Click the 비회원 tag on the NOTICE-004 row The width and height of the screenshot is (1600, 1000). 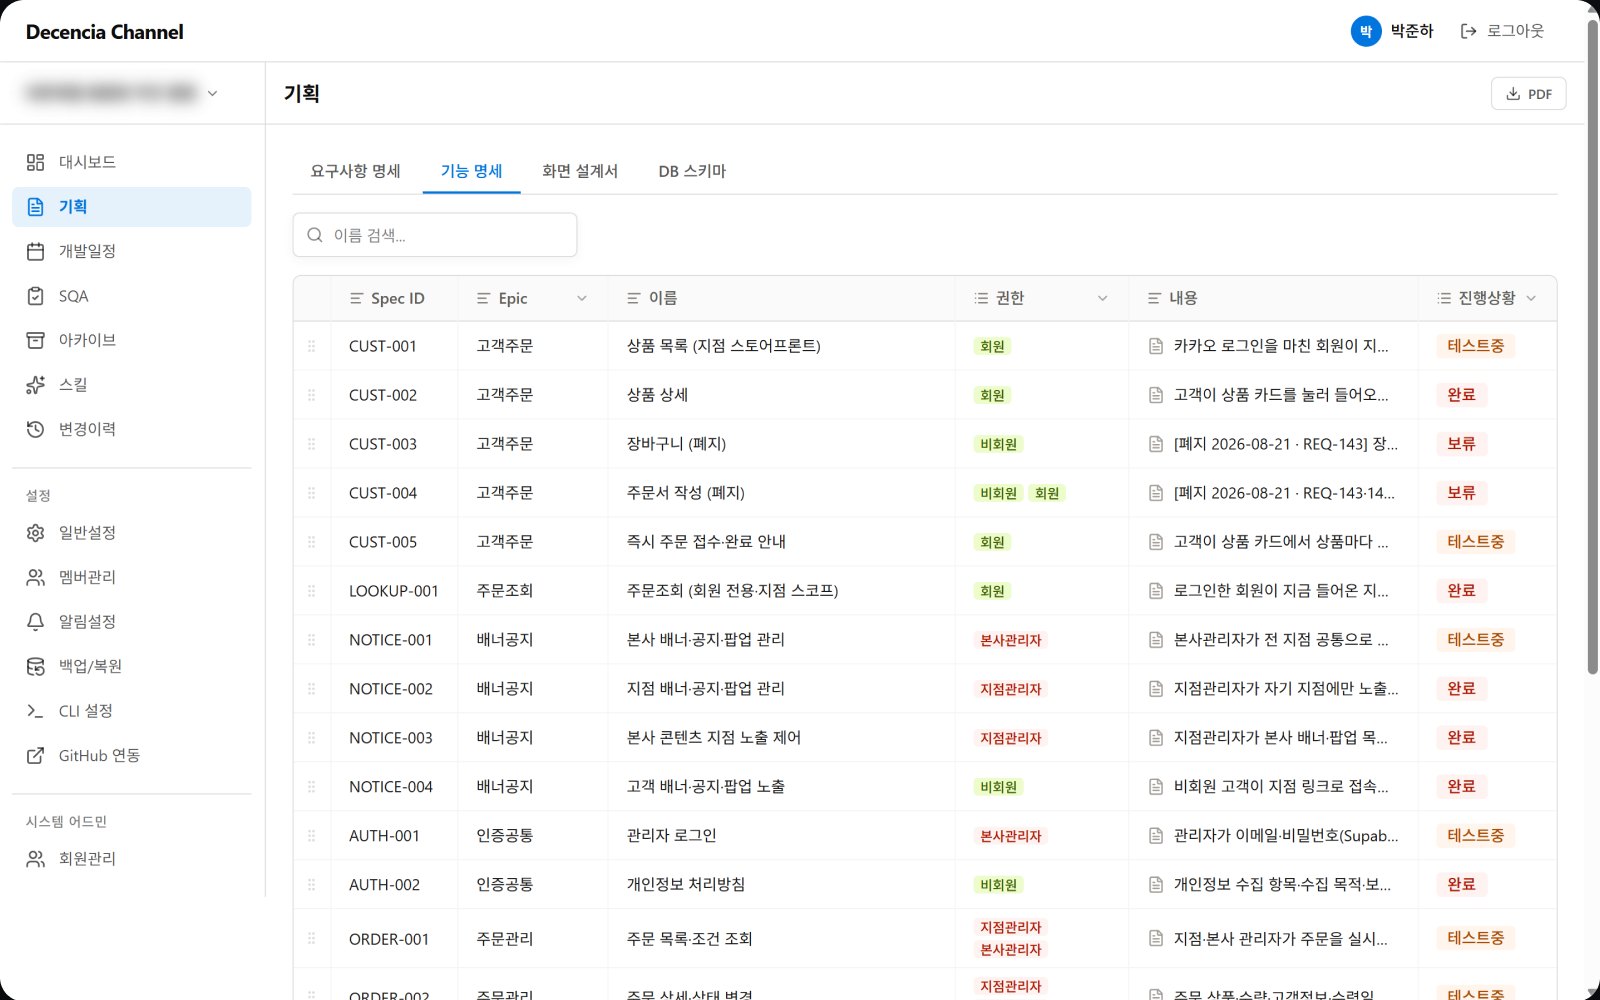[x=999, y=787]
